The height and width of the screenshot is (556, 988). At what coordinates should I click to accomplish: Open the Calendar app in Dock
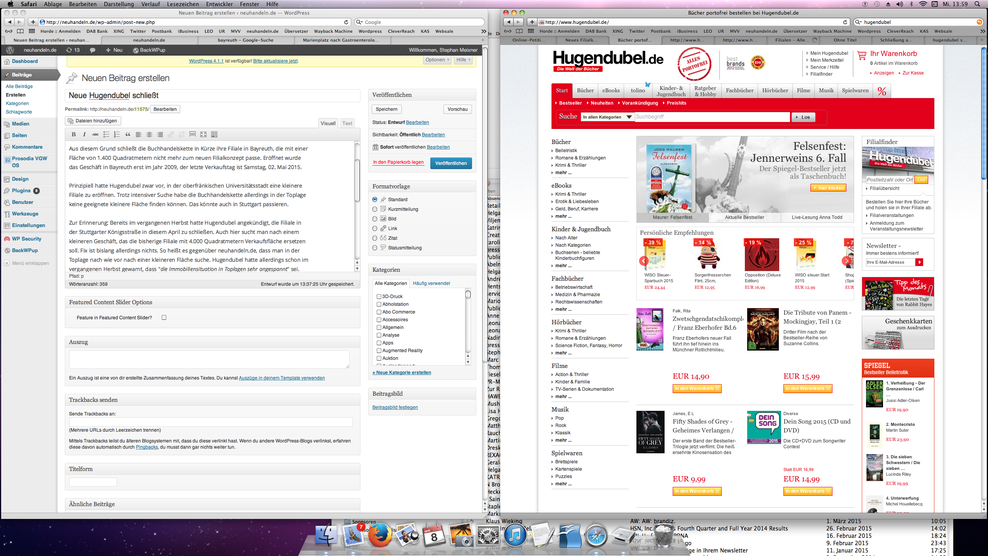(x=434, y=536)
